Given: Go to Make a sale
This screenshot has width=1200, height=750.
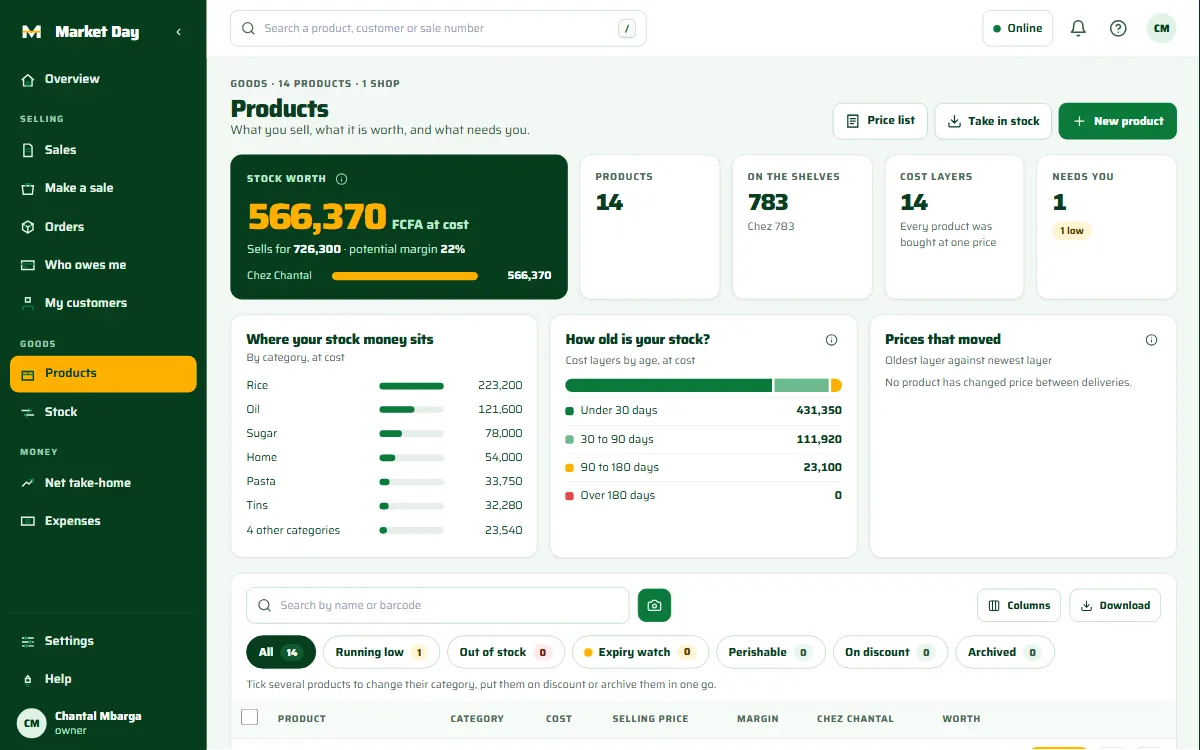Looking at the screenshot, I should (x=103, y=188).
